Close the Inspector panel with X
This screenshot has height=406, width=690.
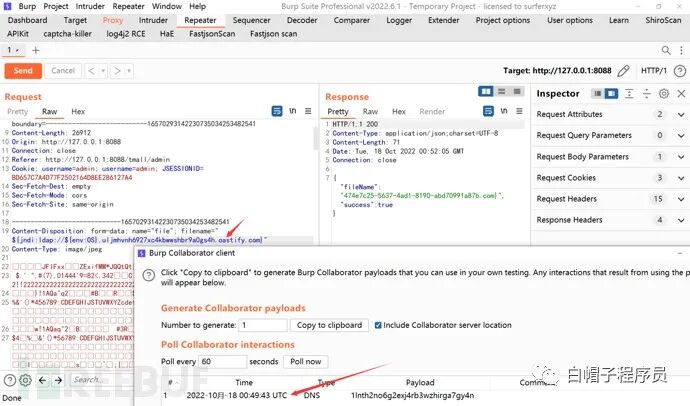[681, 94]
